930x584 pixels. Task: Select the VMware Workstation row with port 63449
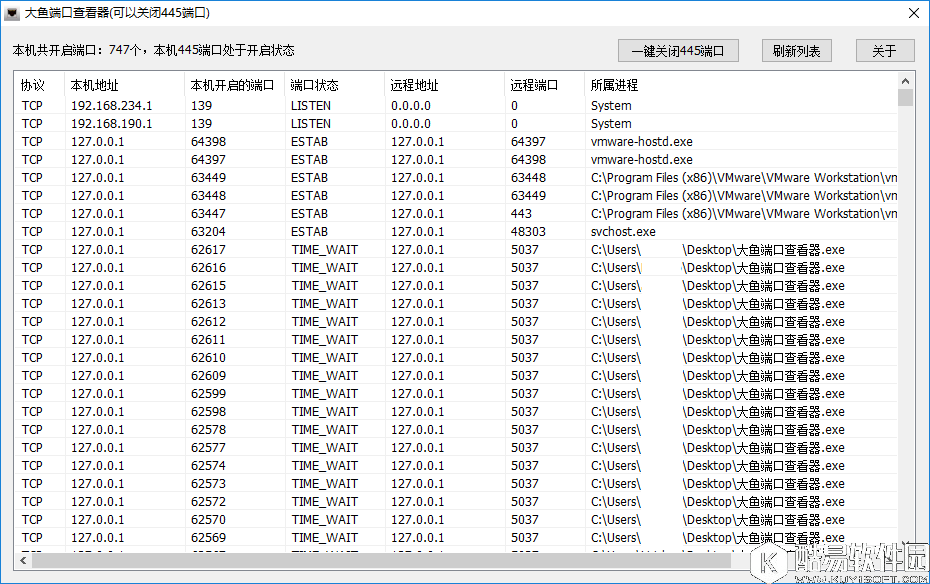pyautogui.click(x=300, y=177)
